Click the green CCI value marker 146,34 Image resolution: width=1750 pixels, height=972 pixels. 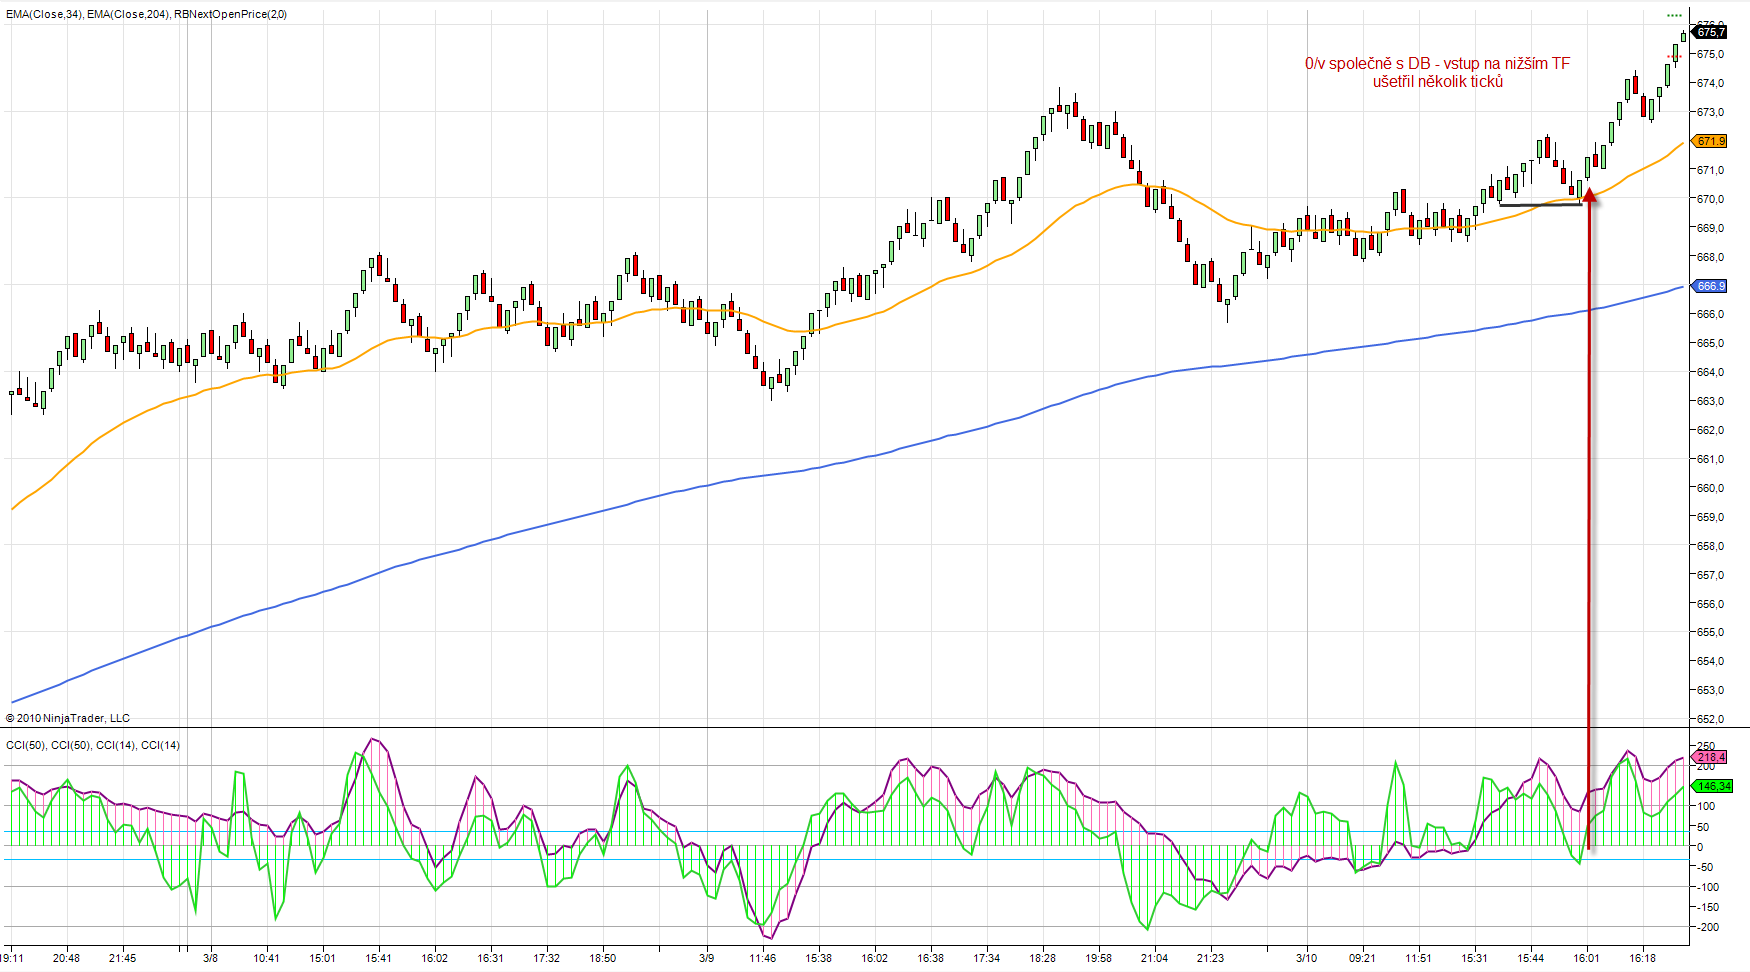pyautogui.click(x=1711, y=786)
